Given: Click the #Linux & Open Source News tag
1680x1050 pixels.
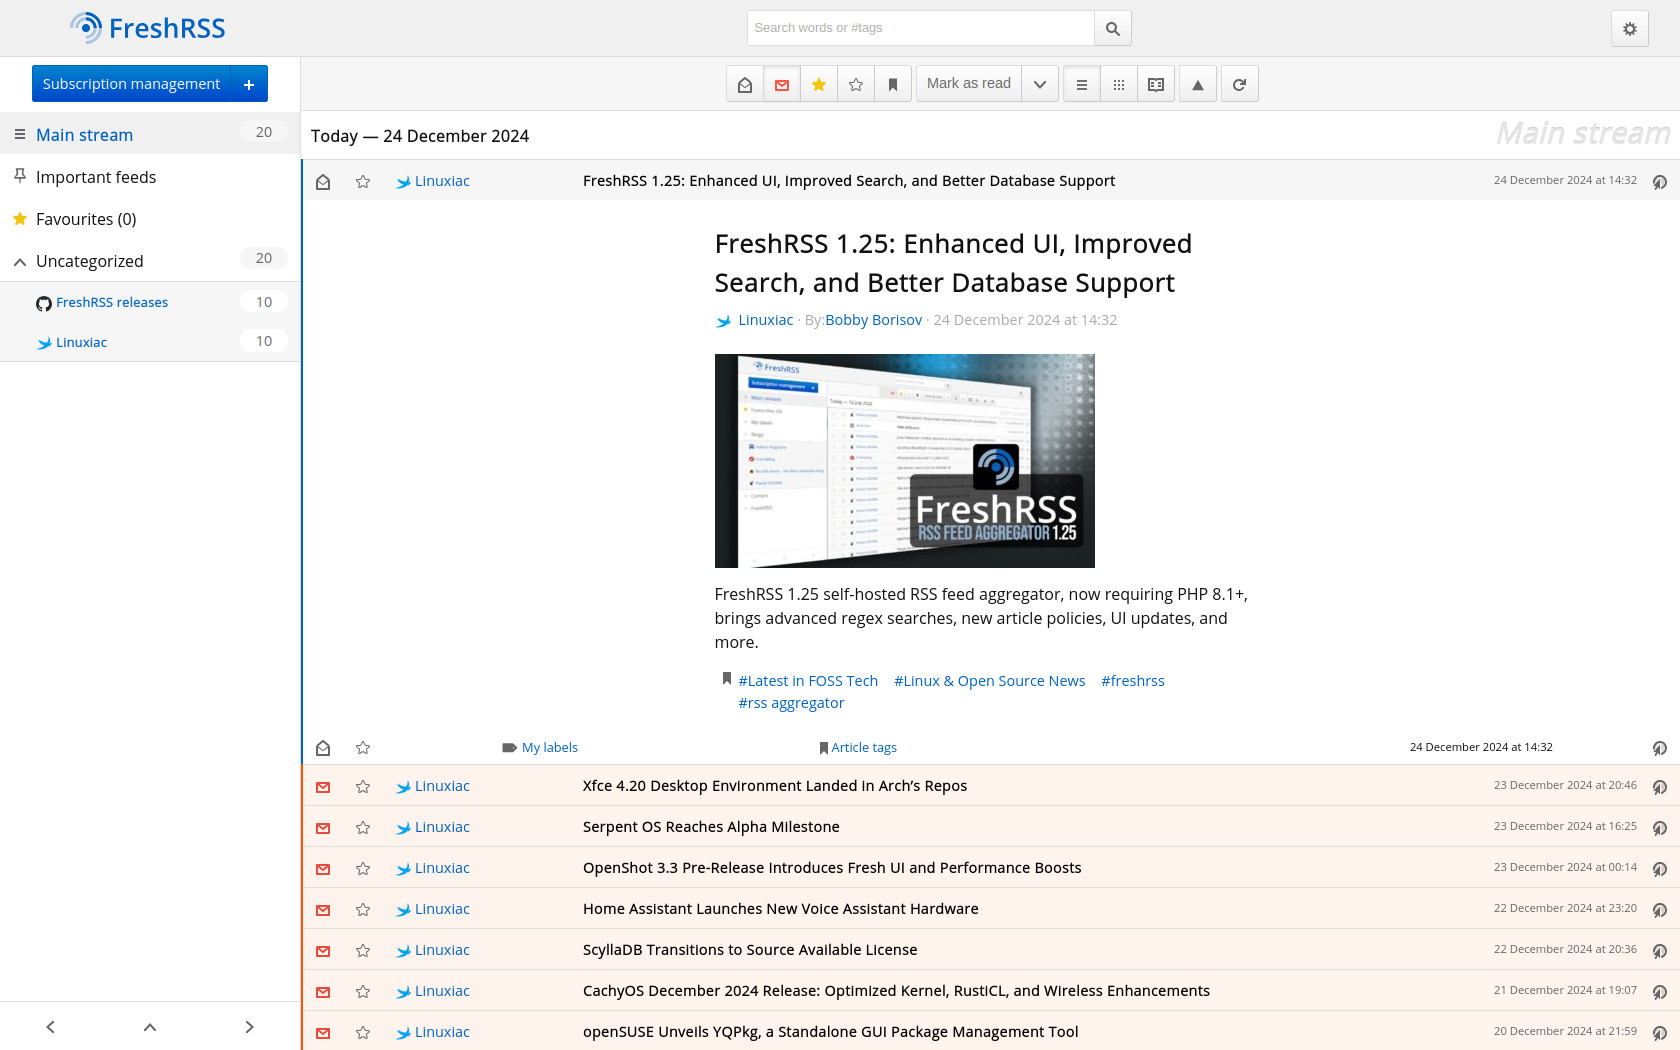Looking at the screenshot, I should coord(989,681).
